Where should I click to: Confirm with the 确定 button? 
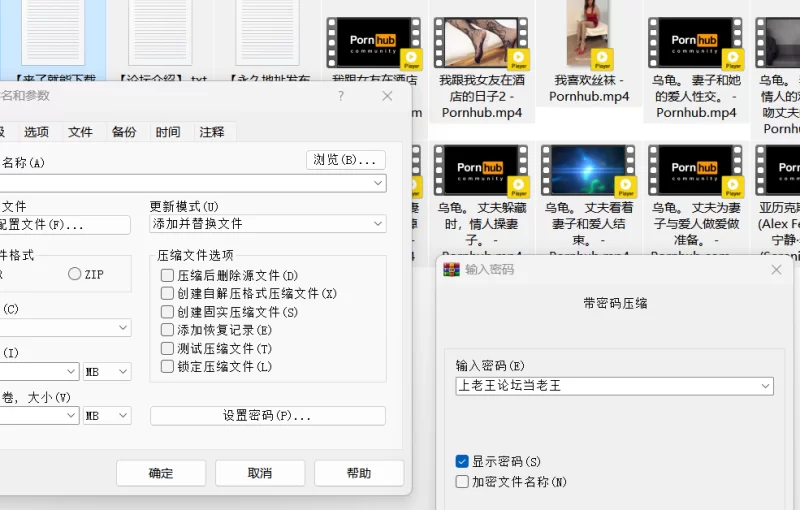tap(161, 473)
